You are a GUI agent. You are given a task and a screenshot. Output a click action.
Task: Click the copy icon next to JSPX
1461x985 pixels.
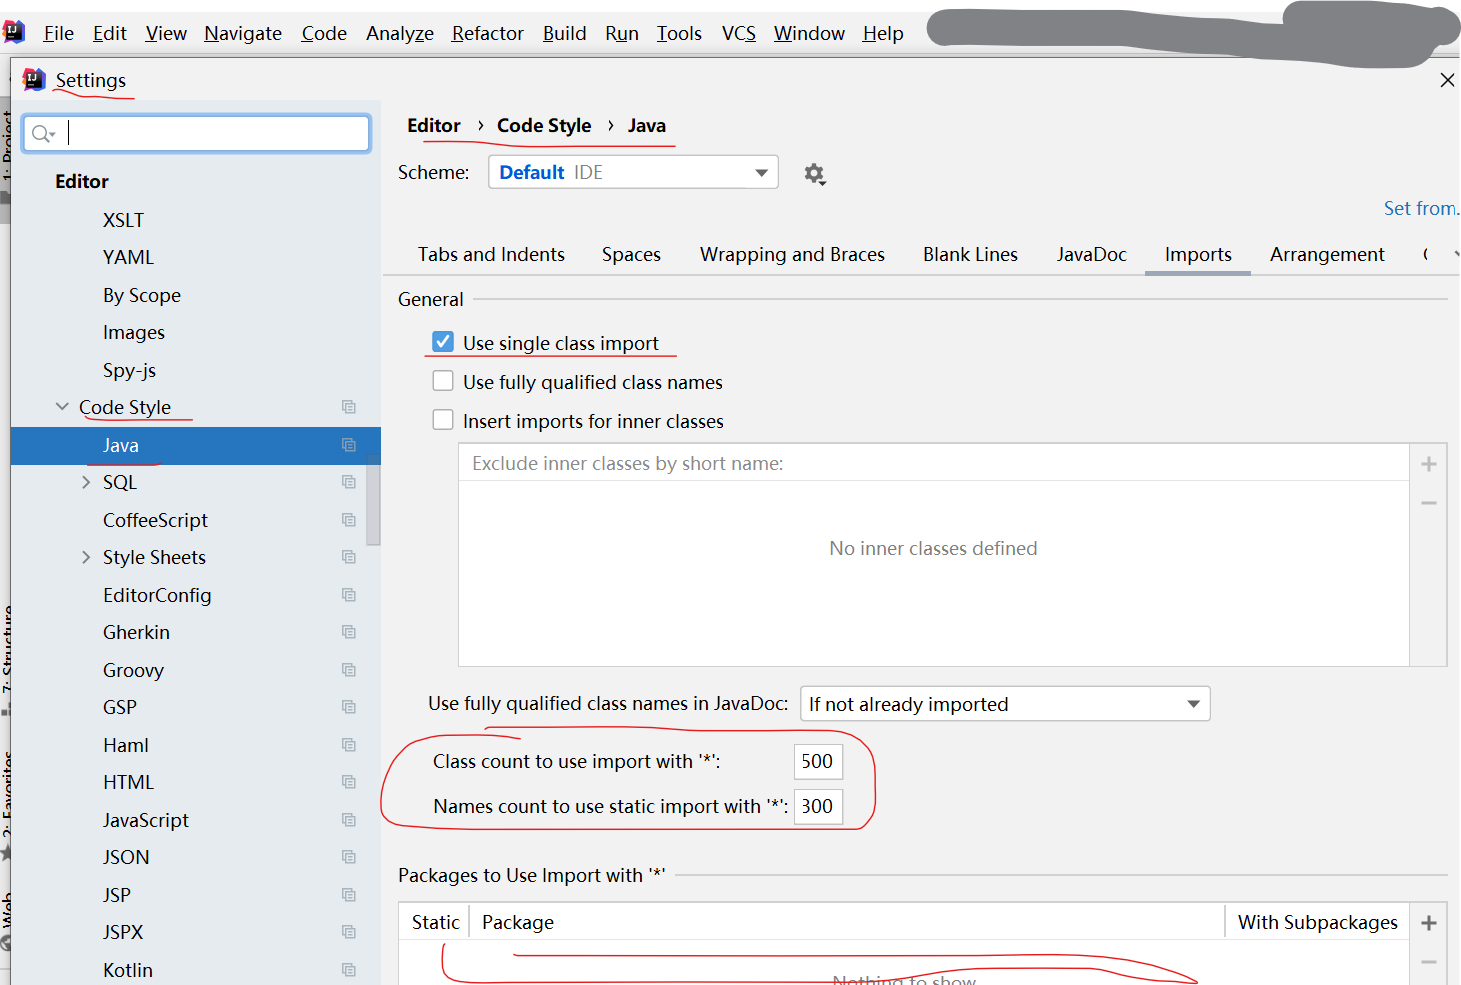pyautogui.click(x=349, y=932)
